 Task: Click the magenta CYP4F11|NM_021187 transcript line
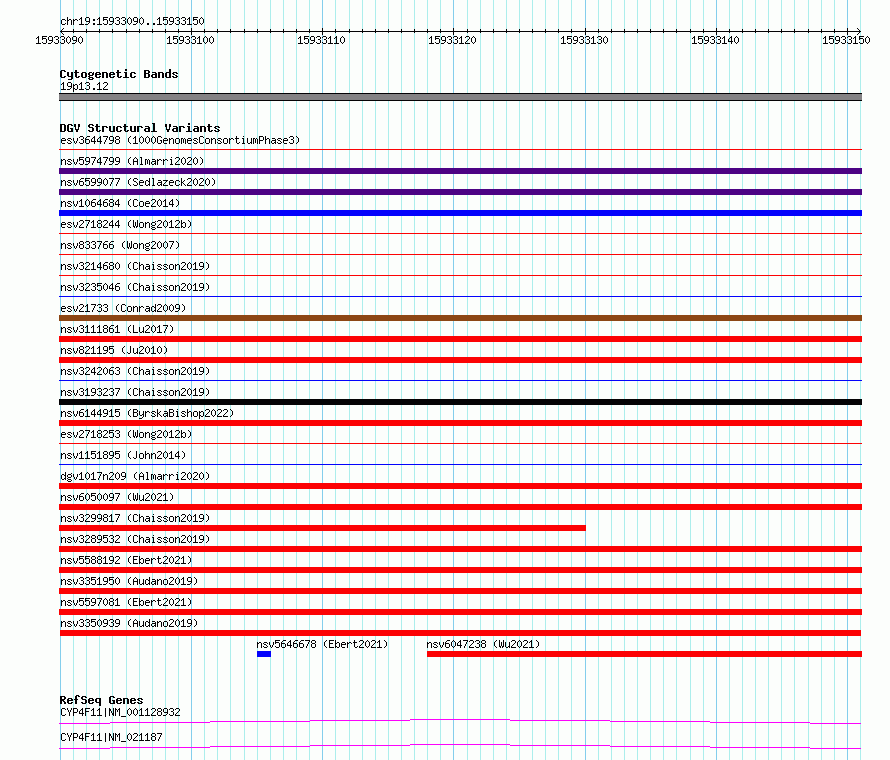(461, 746)
